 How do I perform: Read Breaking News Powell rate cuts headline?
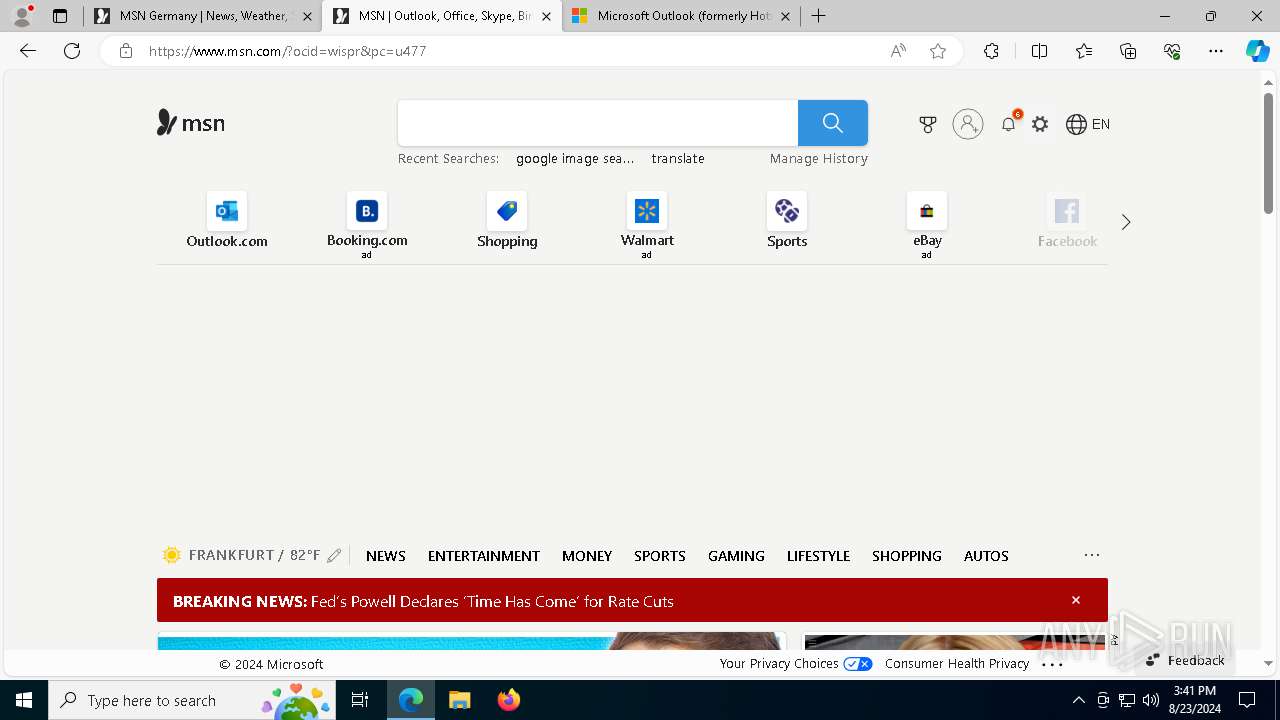coord(423,601)
